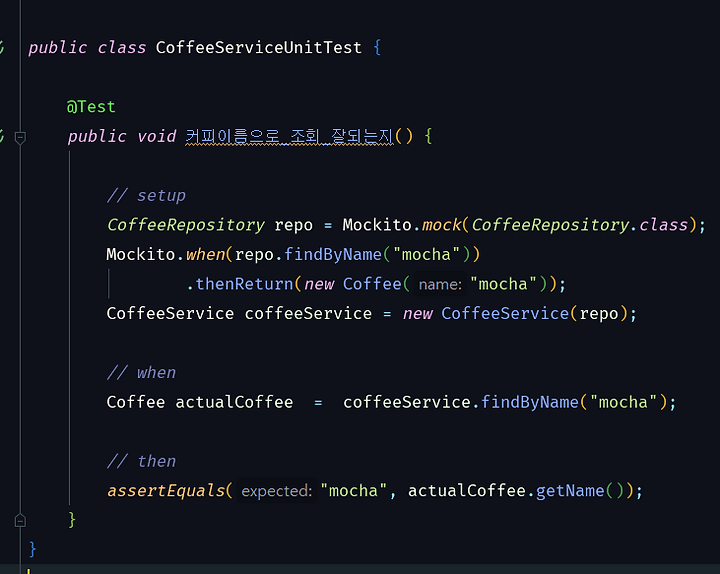
Task: Click the actualCoffee variable declaration
Action: tap(234, 402)
